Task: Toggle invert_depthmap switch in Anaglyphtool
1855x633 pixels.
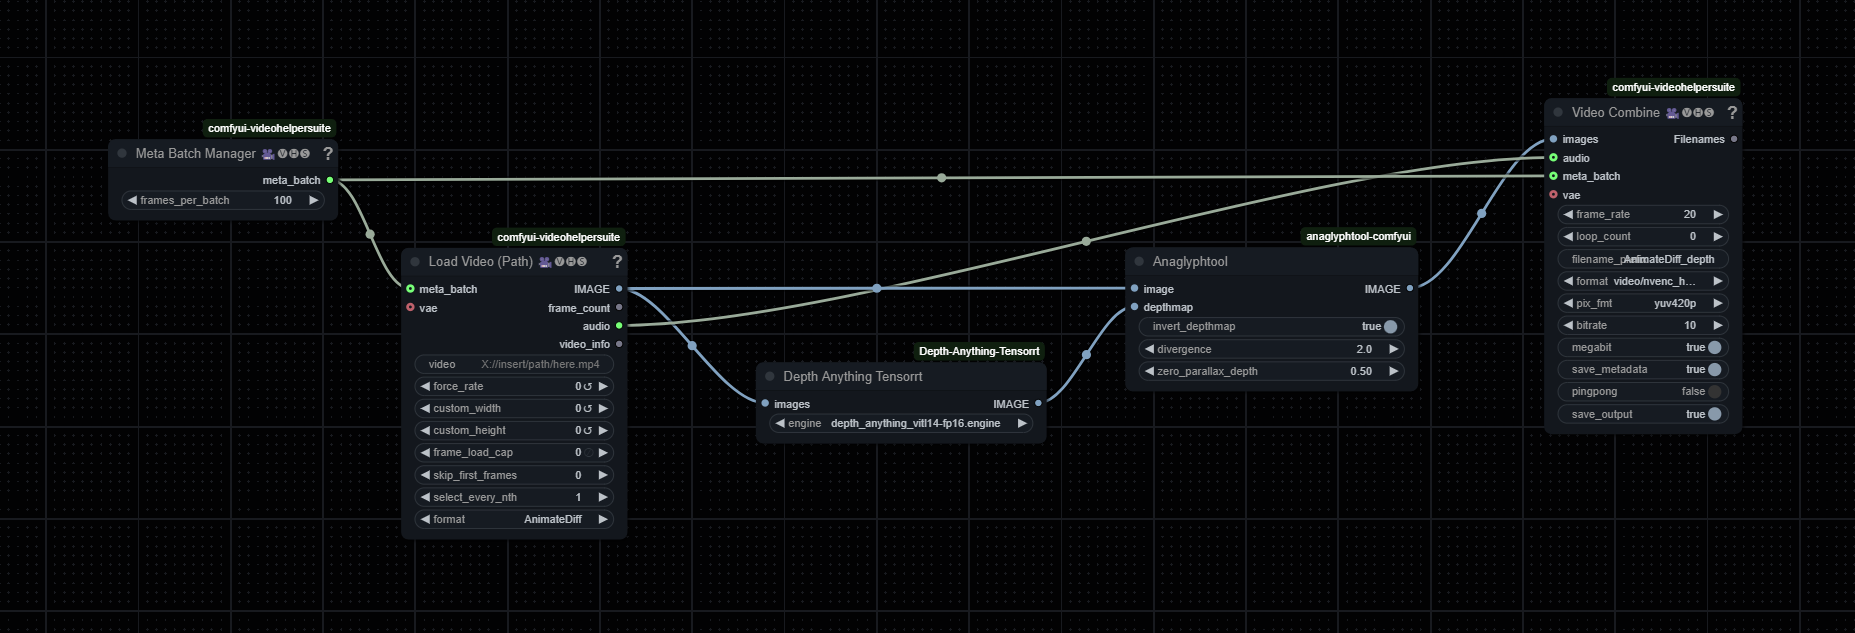Action: pyautogui.click(x=1390, y=327)
